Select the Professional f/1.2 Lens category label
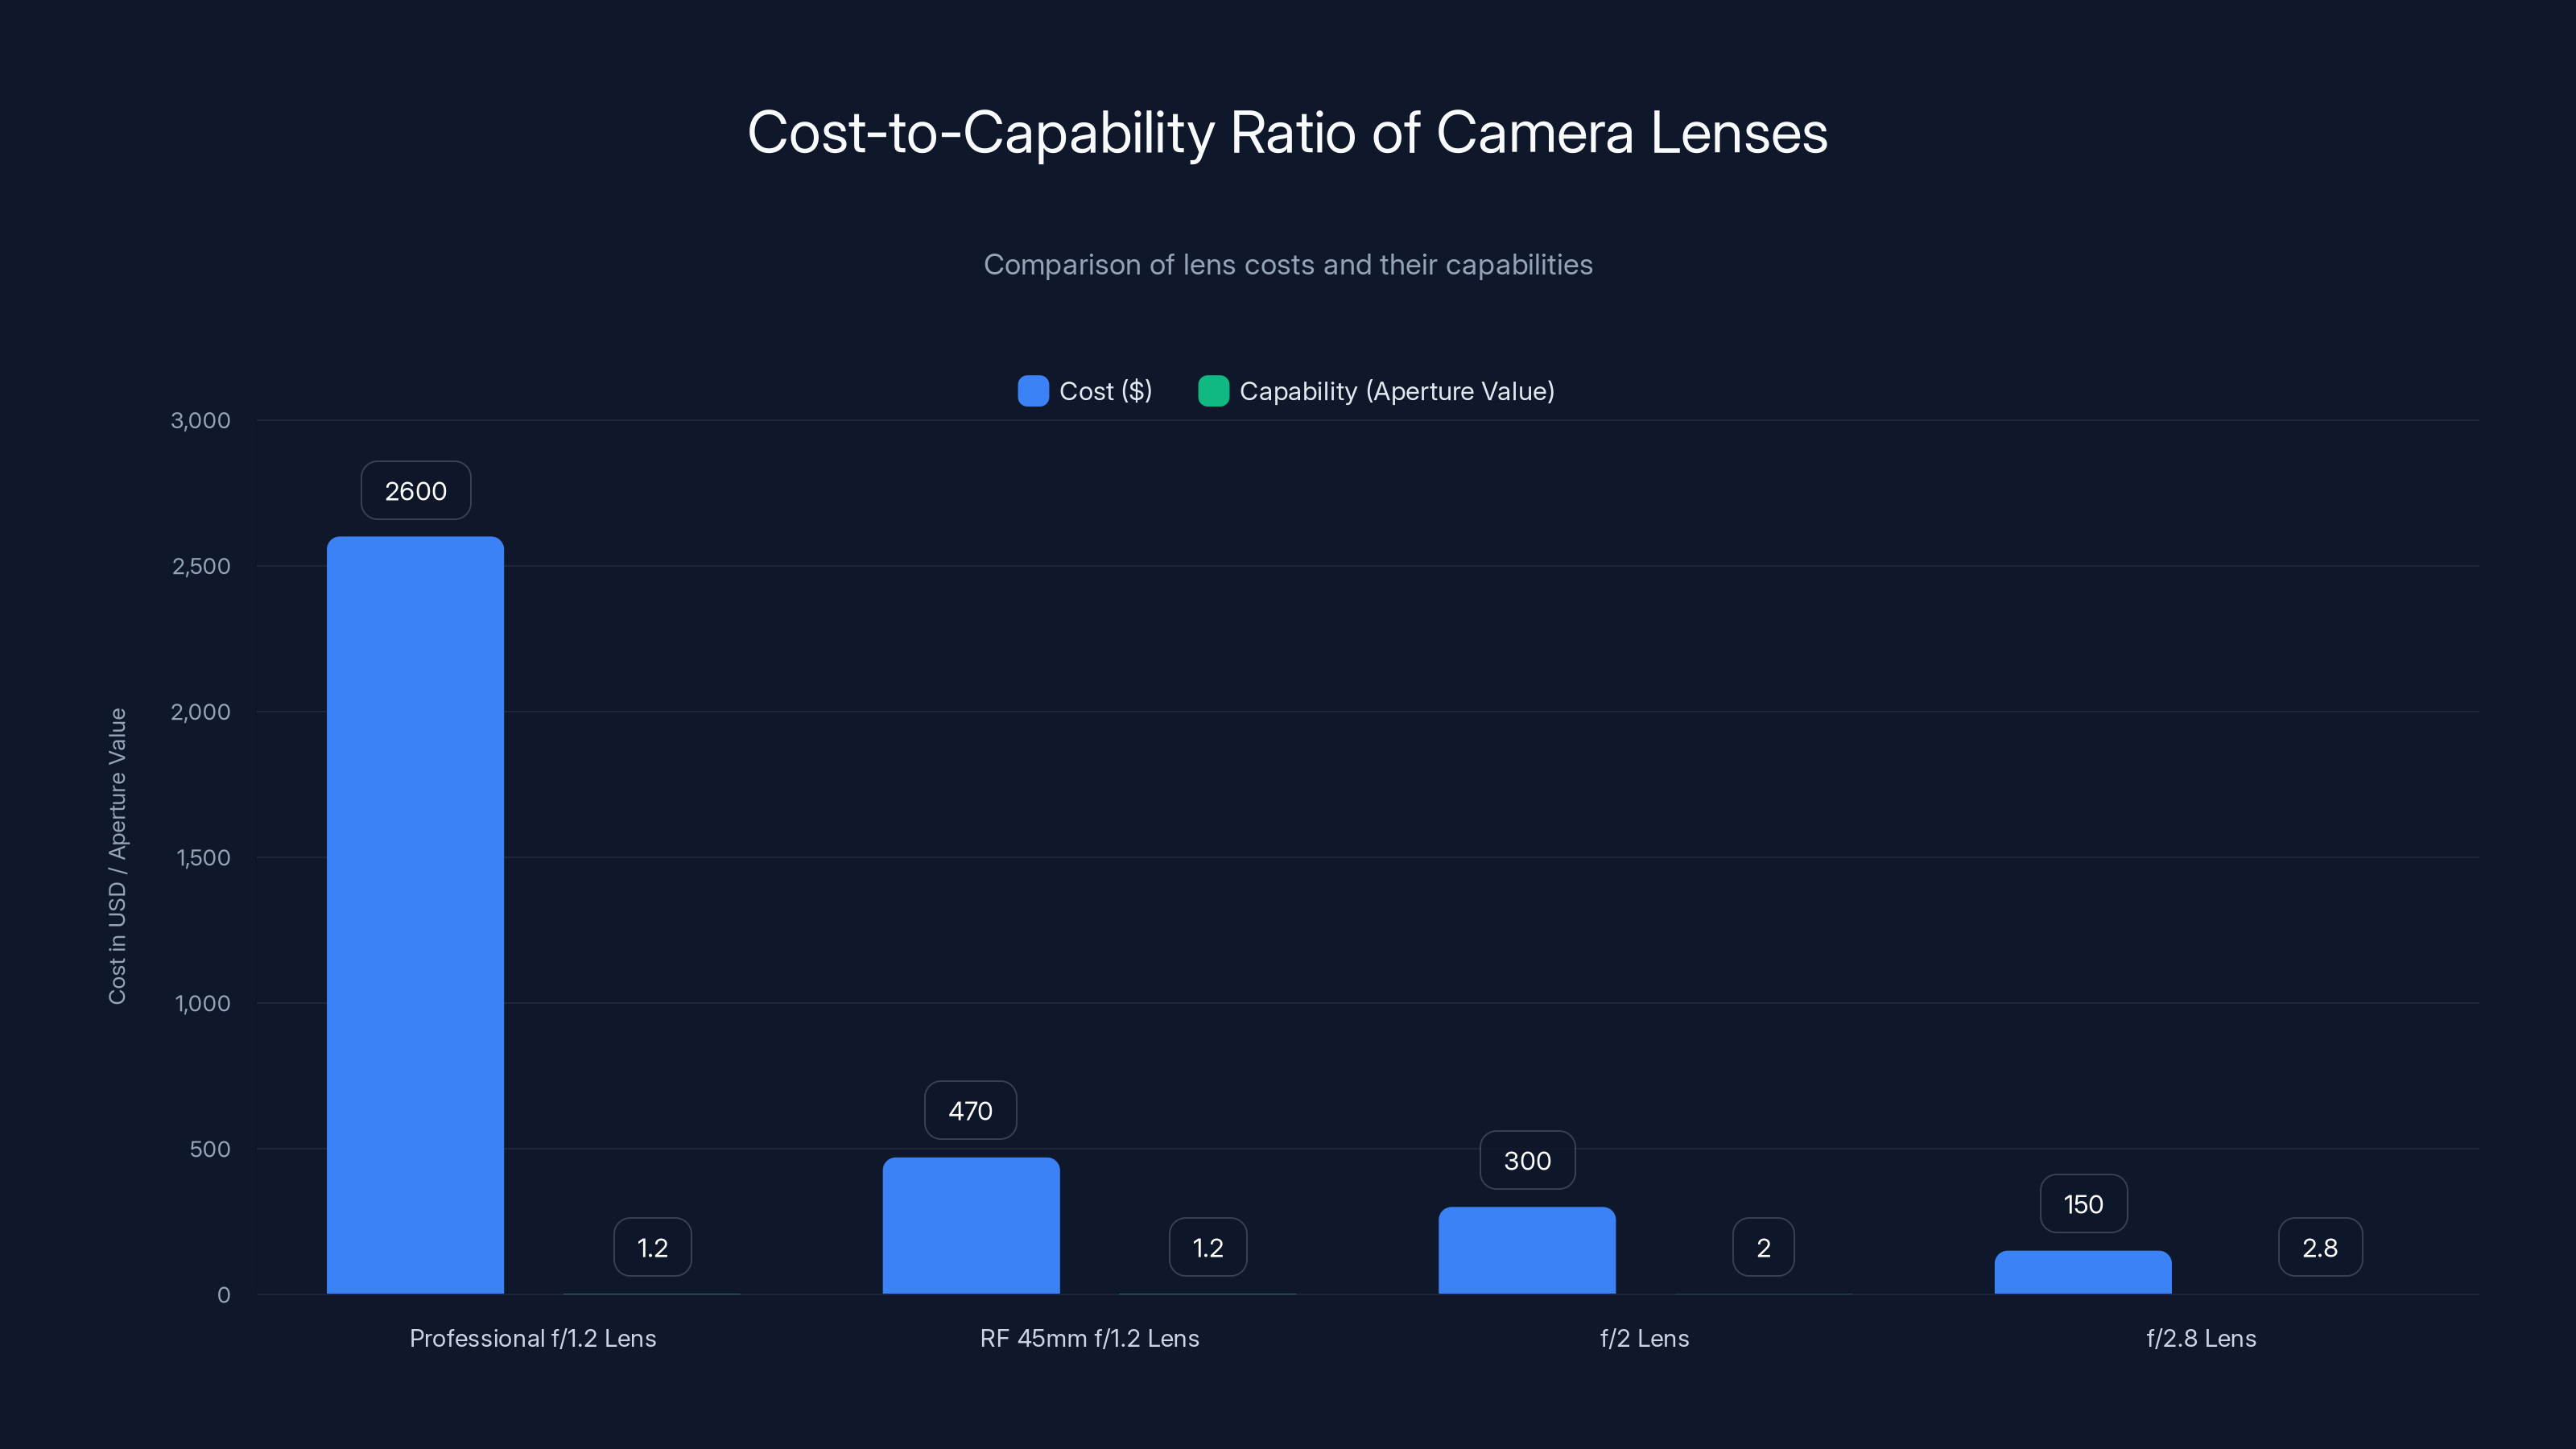 pos(533,1338)
